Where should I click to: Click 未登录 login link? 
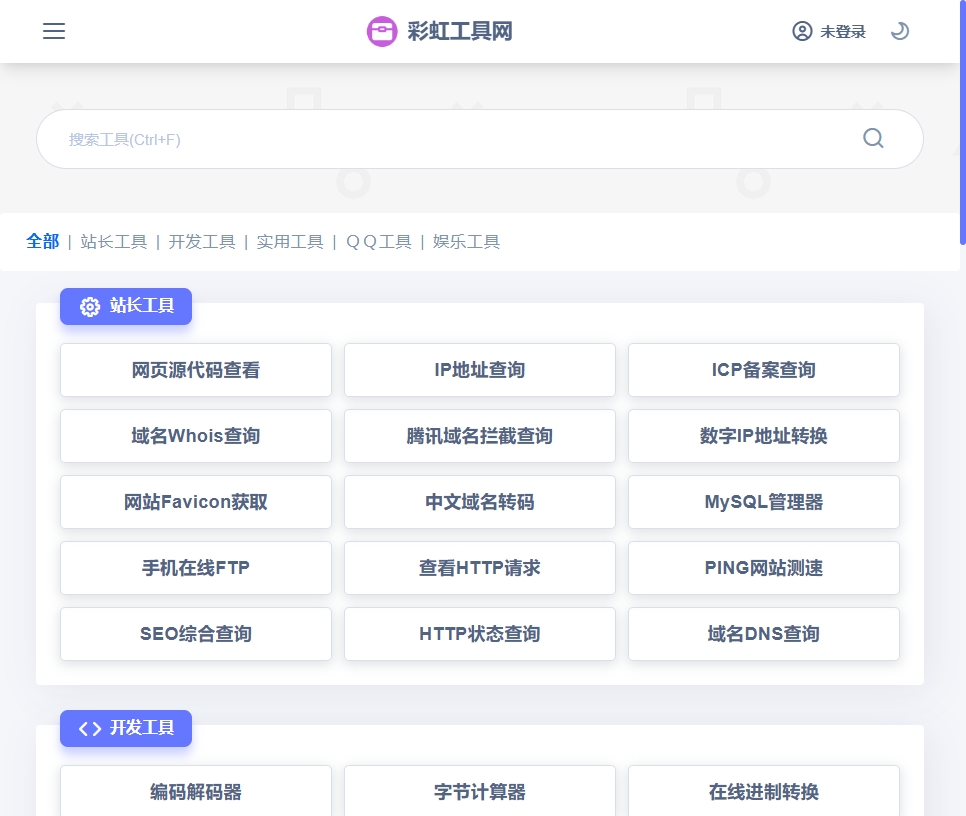(843, 31)
